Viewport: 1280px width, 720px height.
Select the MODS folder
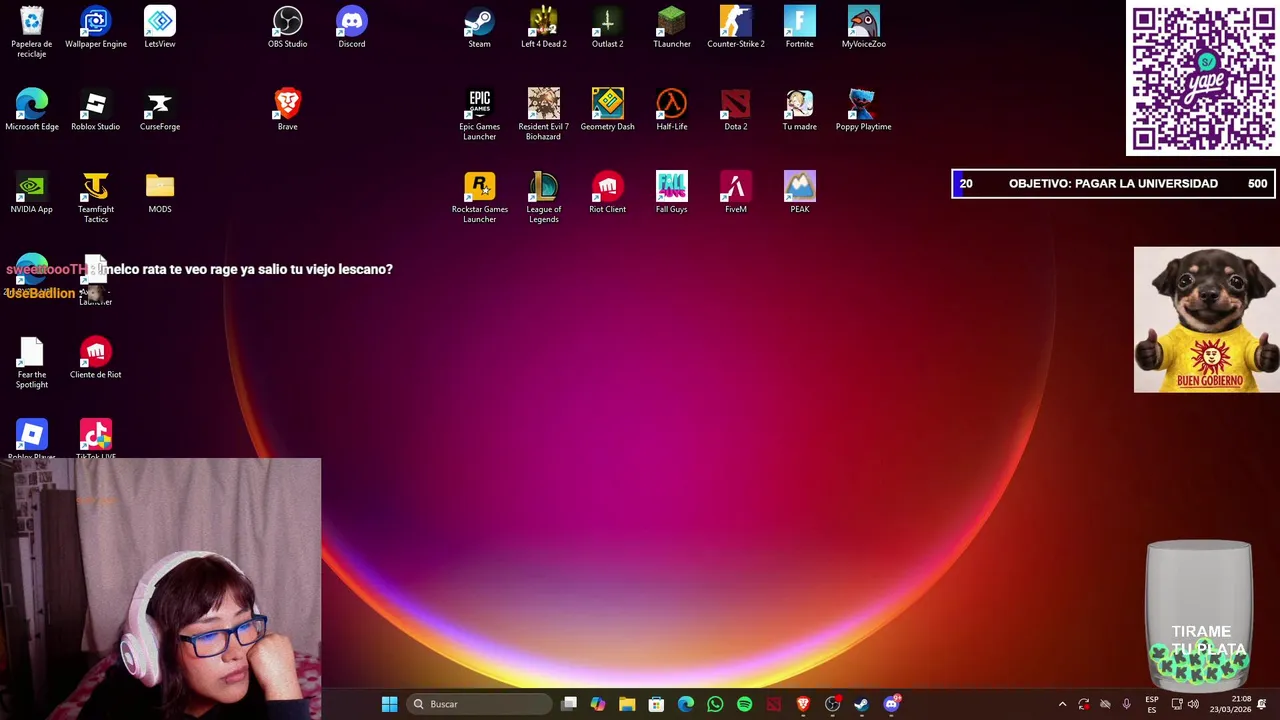tap(160, 193)
